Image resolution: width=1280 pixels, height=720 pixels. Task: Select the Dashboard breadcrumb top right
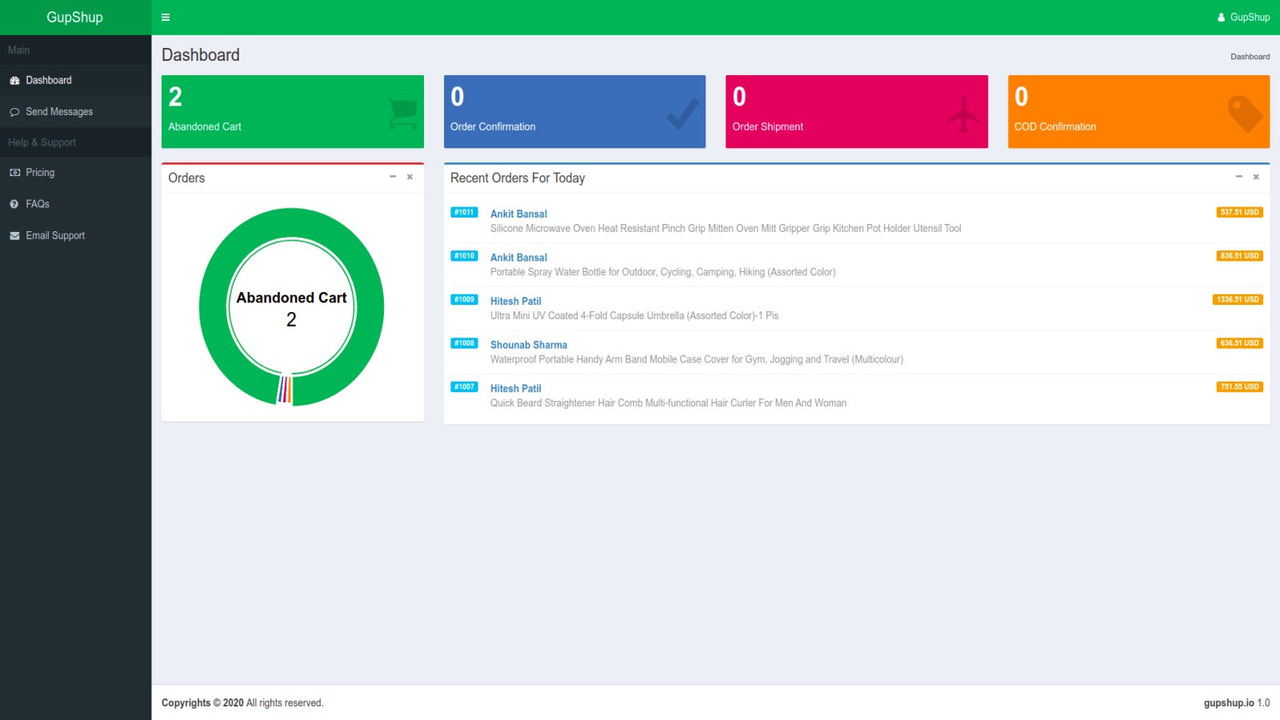[x=1249, y=57]
